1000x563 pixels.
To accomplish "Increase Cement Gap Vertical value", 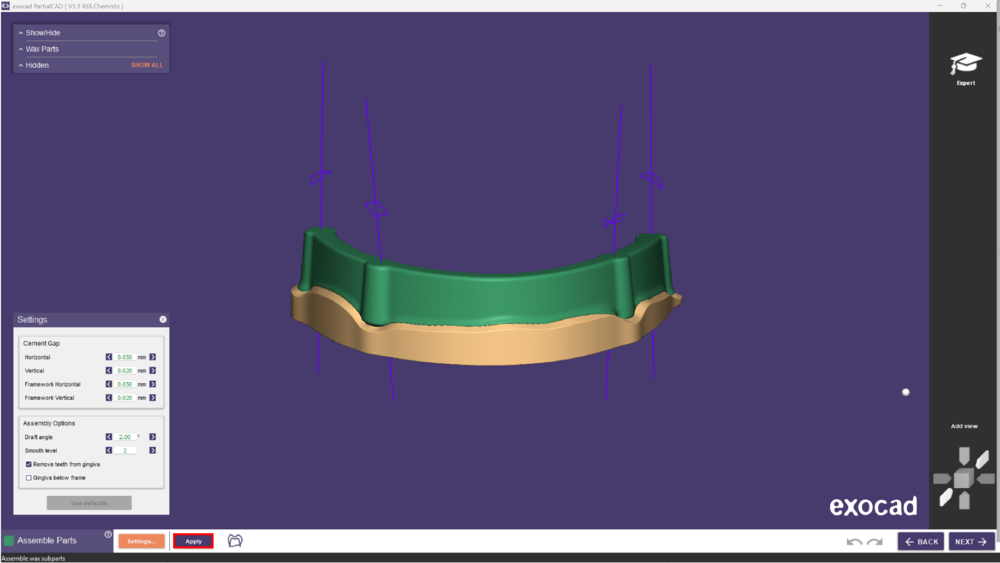I will (152, 370).
